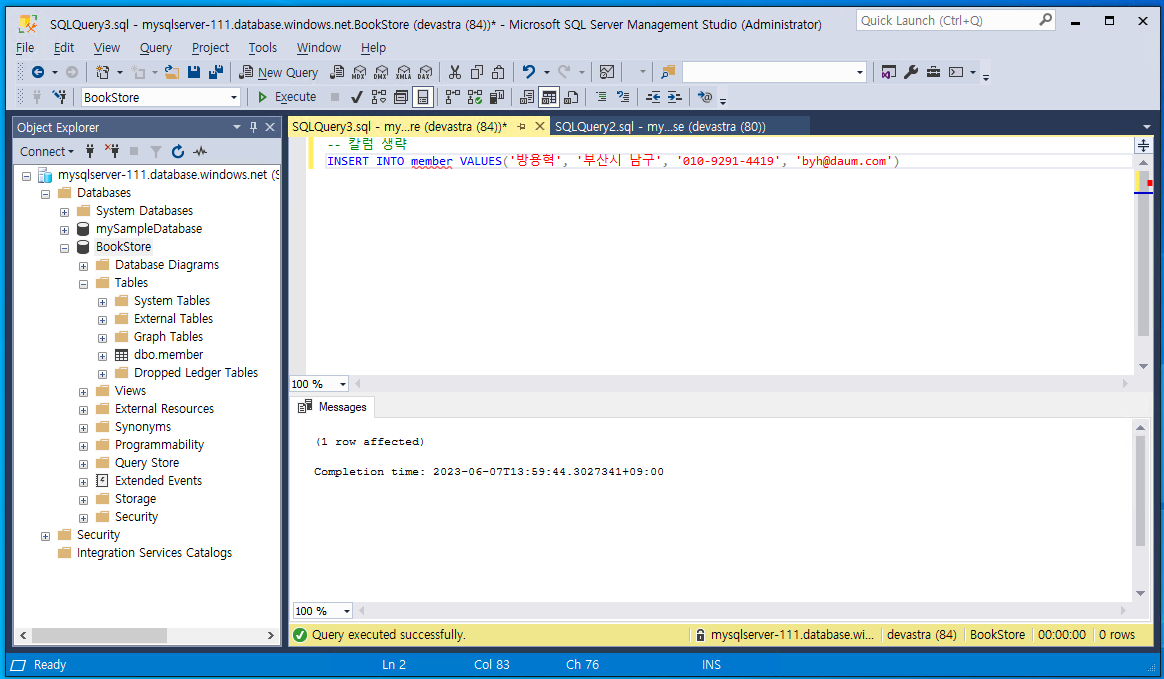
Task: Click the New Query button
Action: click(x=279, y=72)
